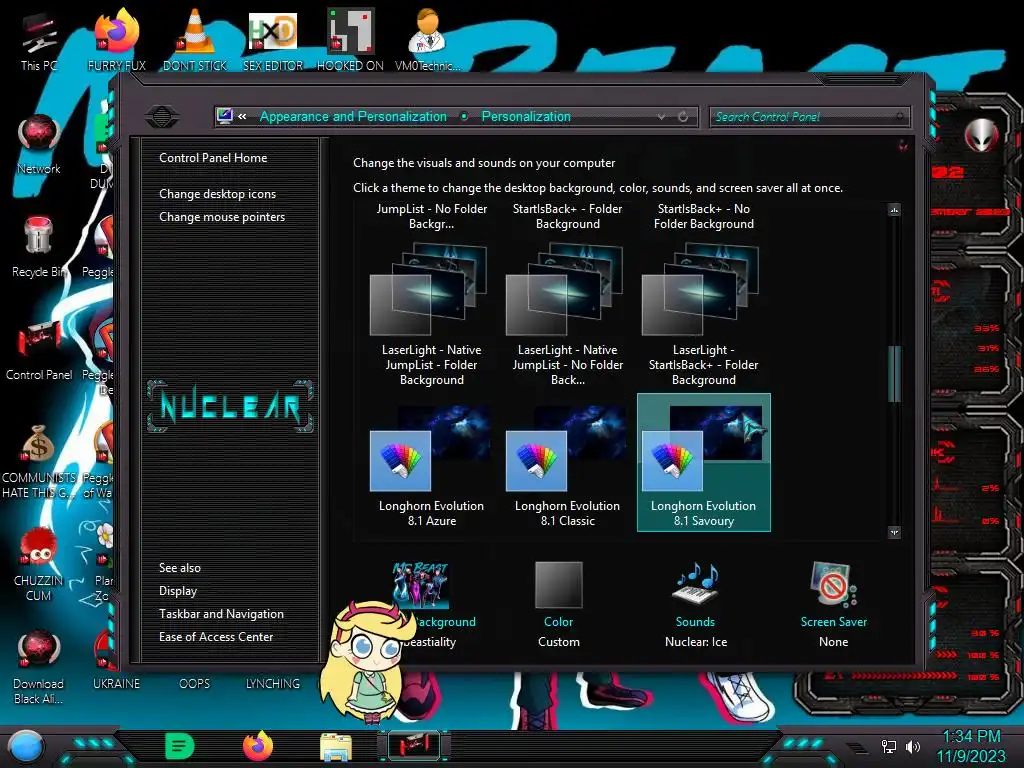This screenshot has height=768, width=1024.
Task: Click the theme list scroll up arrow
Action: coord(895,210)
